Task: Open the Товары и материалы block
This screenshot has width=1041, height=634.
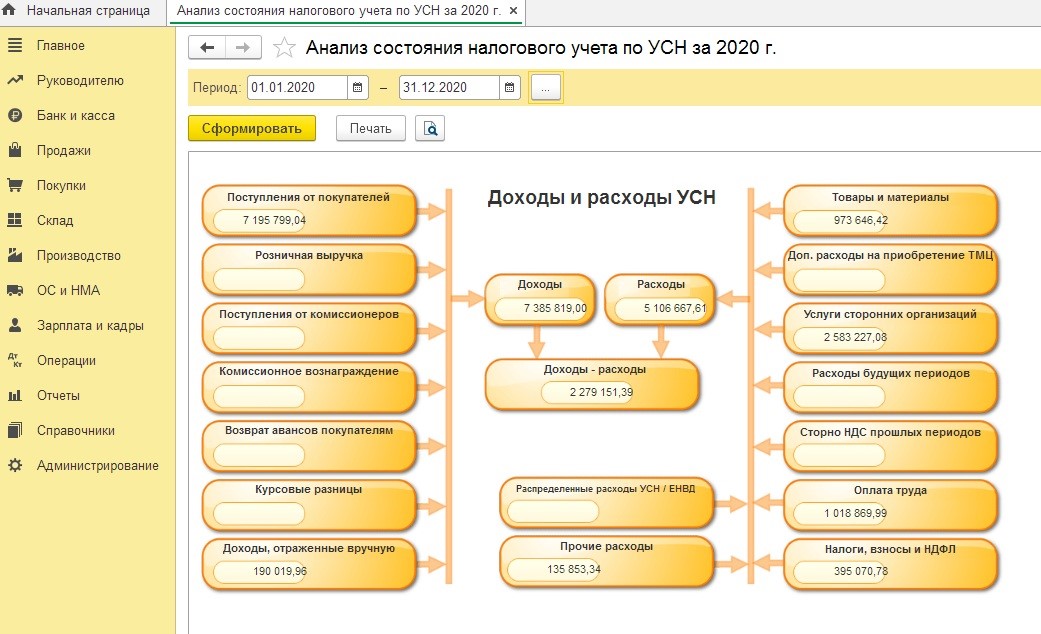Action: (x=890, y=210)
